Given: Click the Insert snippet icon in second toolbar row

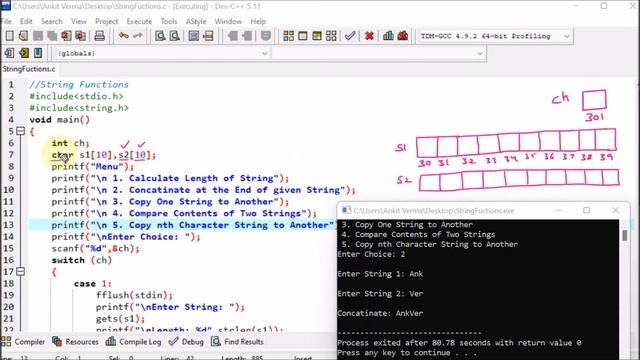Looking at the screenshot, I should coord(9,53).
